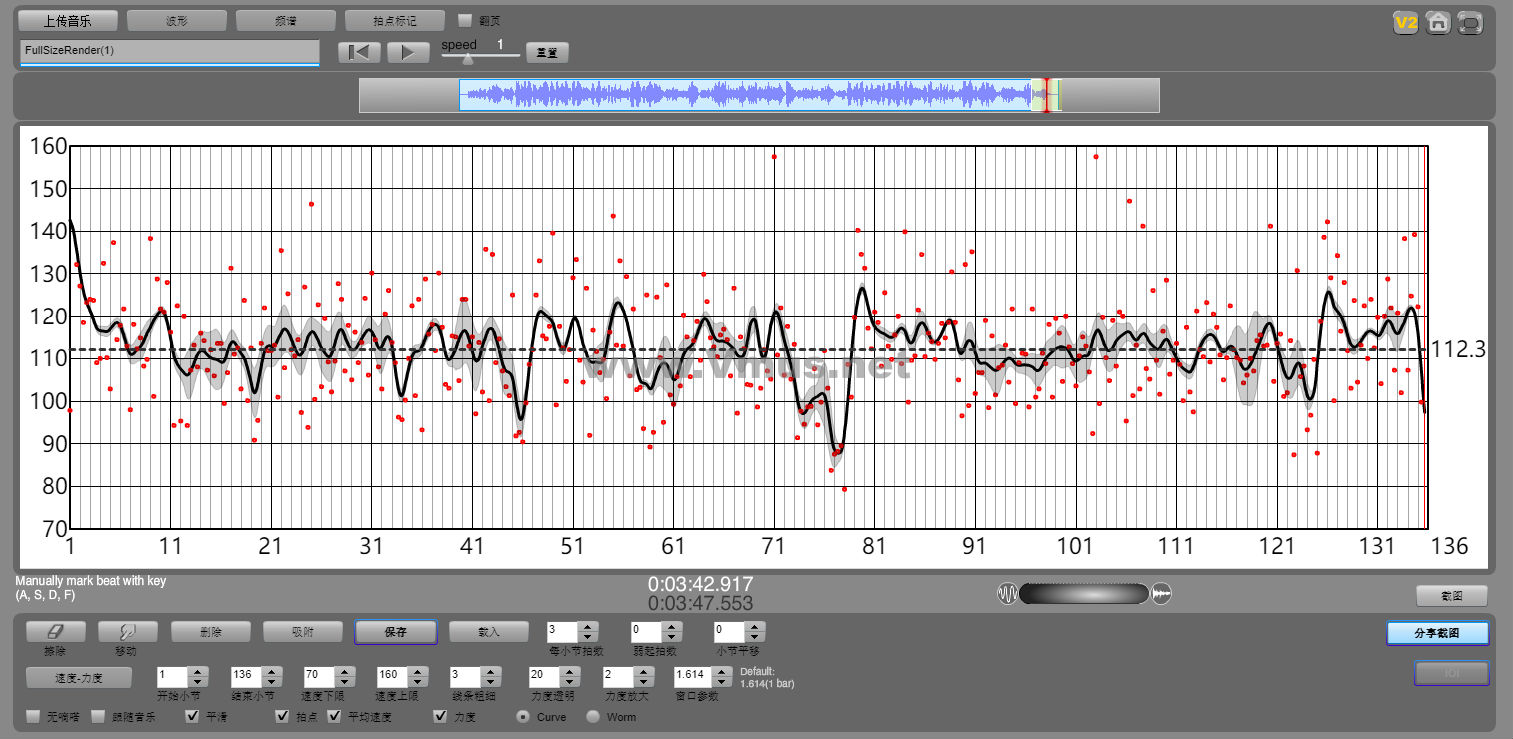Image resolution: width=1513 pixels, height=739 pixels.
Task: Click the V2 version icon
Action: pyautogui.click(x=1406, y=23)
